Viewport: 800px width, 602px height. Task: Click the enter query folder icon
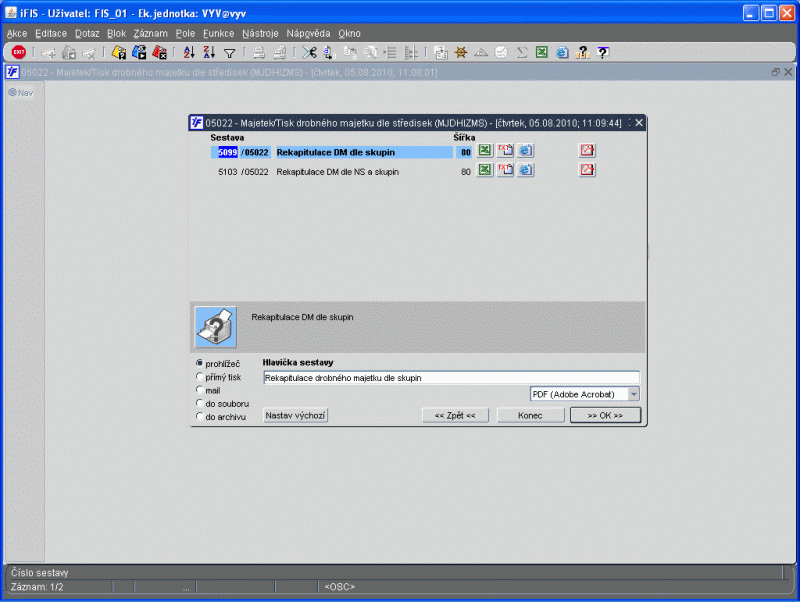tap(119, 52)
